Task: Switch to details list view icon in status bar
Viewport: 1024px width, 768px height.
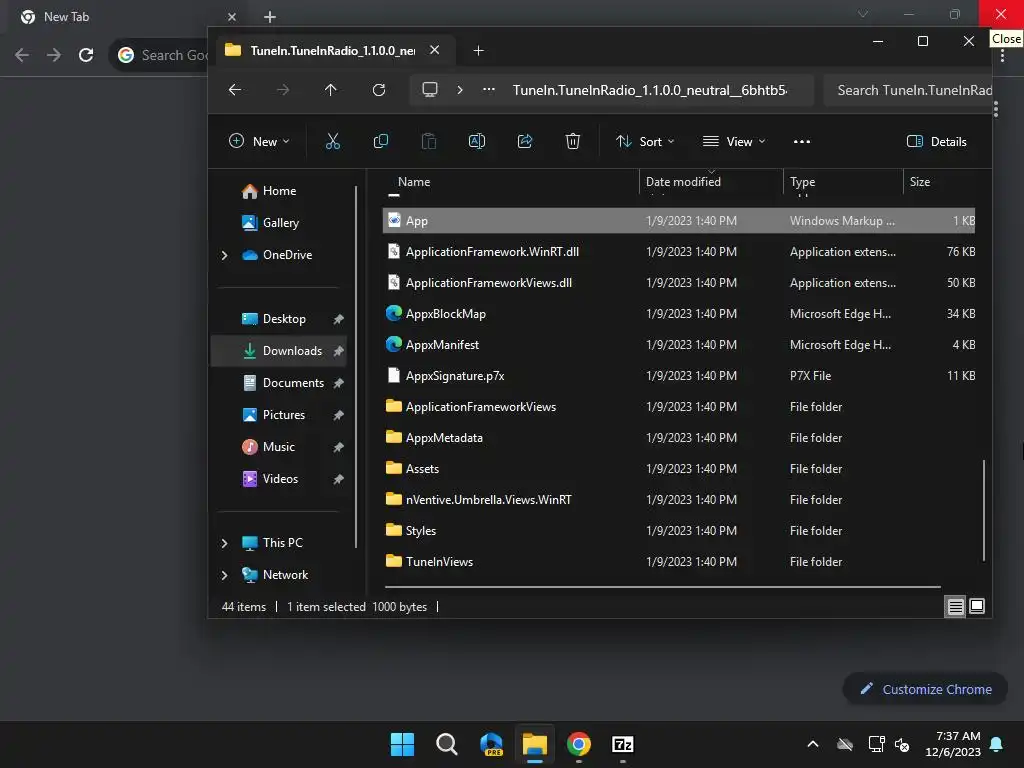Action: [955, 607]
